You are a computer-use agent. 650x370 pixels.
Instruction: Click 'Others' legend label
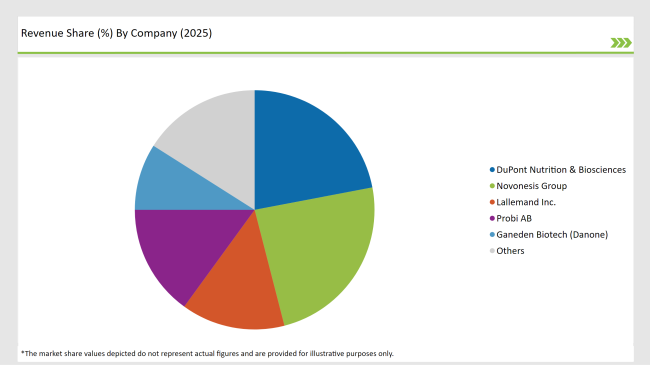(510, 251)
